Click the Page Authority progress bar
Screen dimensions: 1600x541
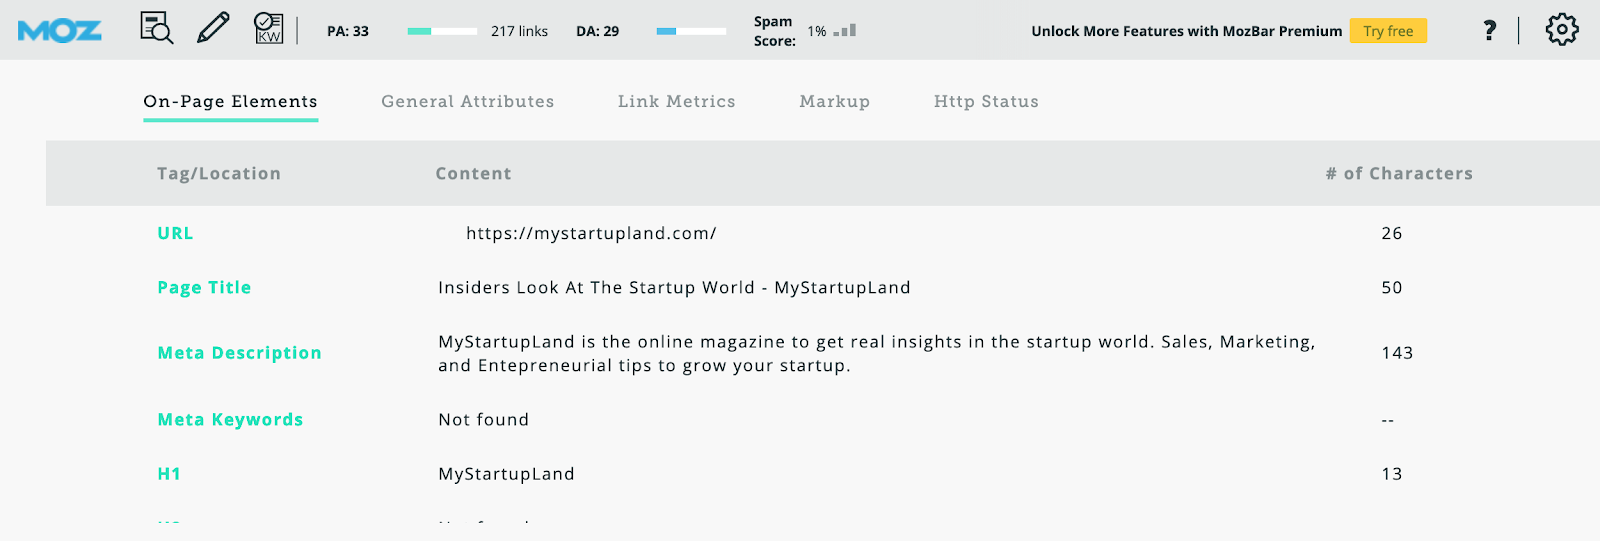pyautogui.click(x=442, y=31)
